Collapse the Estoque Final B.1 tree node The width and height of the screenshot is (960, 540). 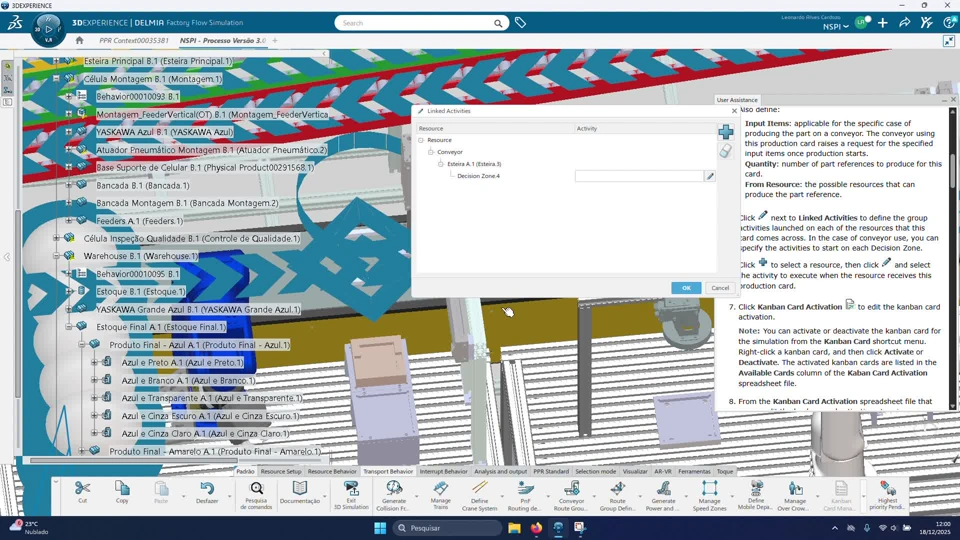coord(69,327)
